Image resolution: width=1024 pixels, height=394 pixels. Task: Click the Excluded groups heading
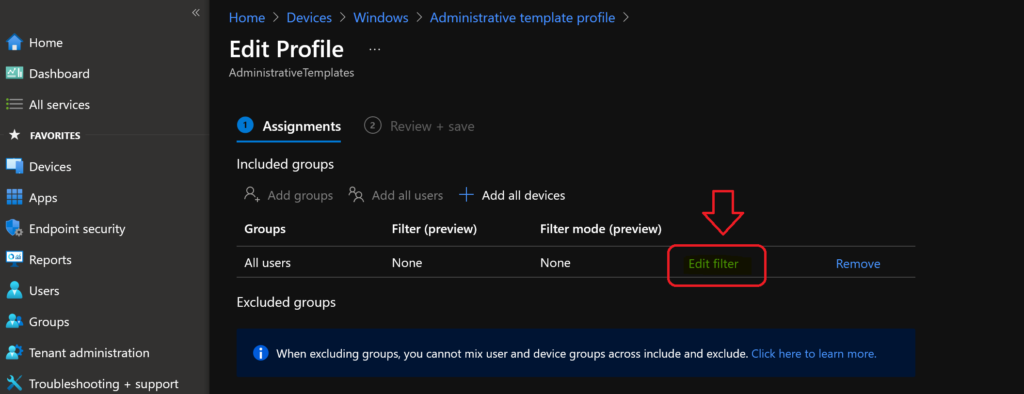pyautogui.click(x=286, y=303)
